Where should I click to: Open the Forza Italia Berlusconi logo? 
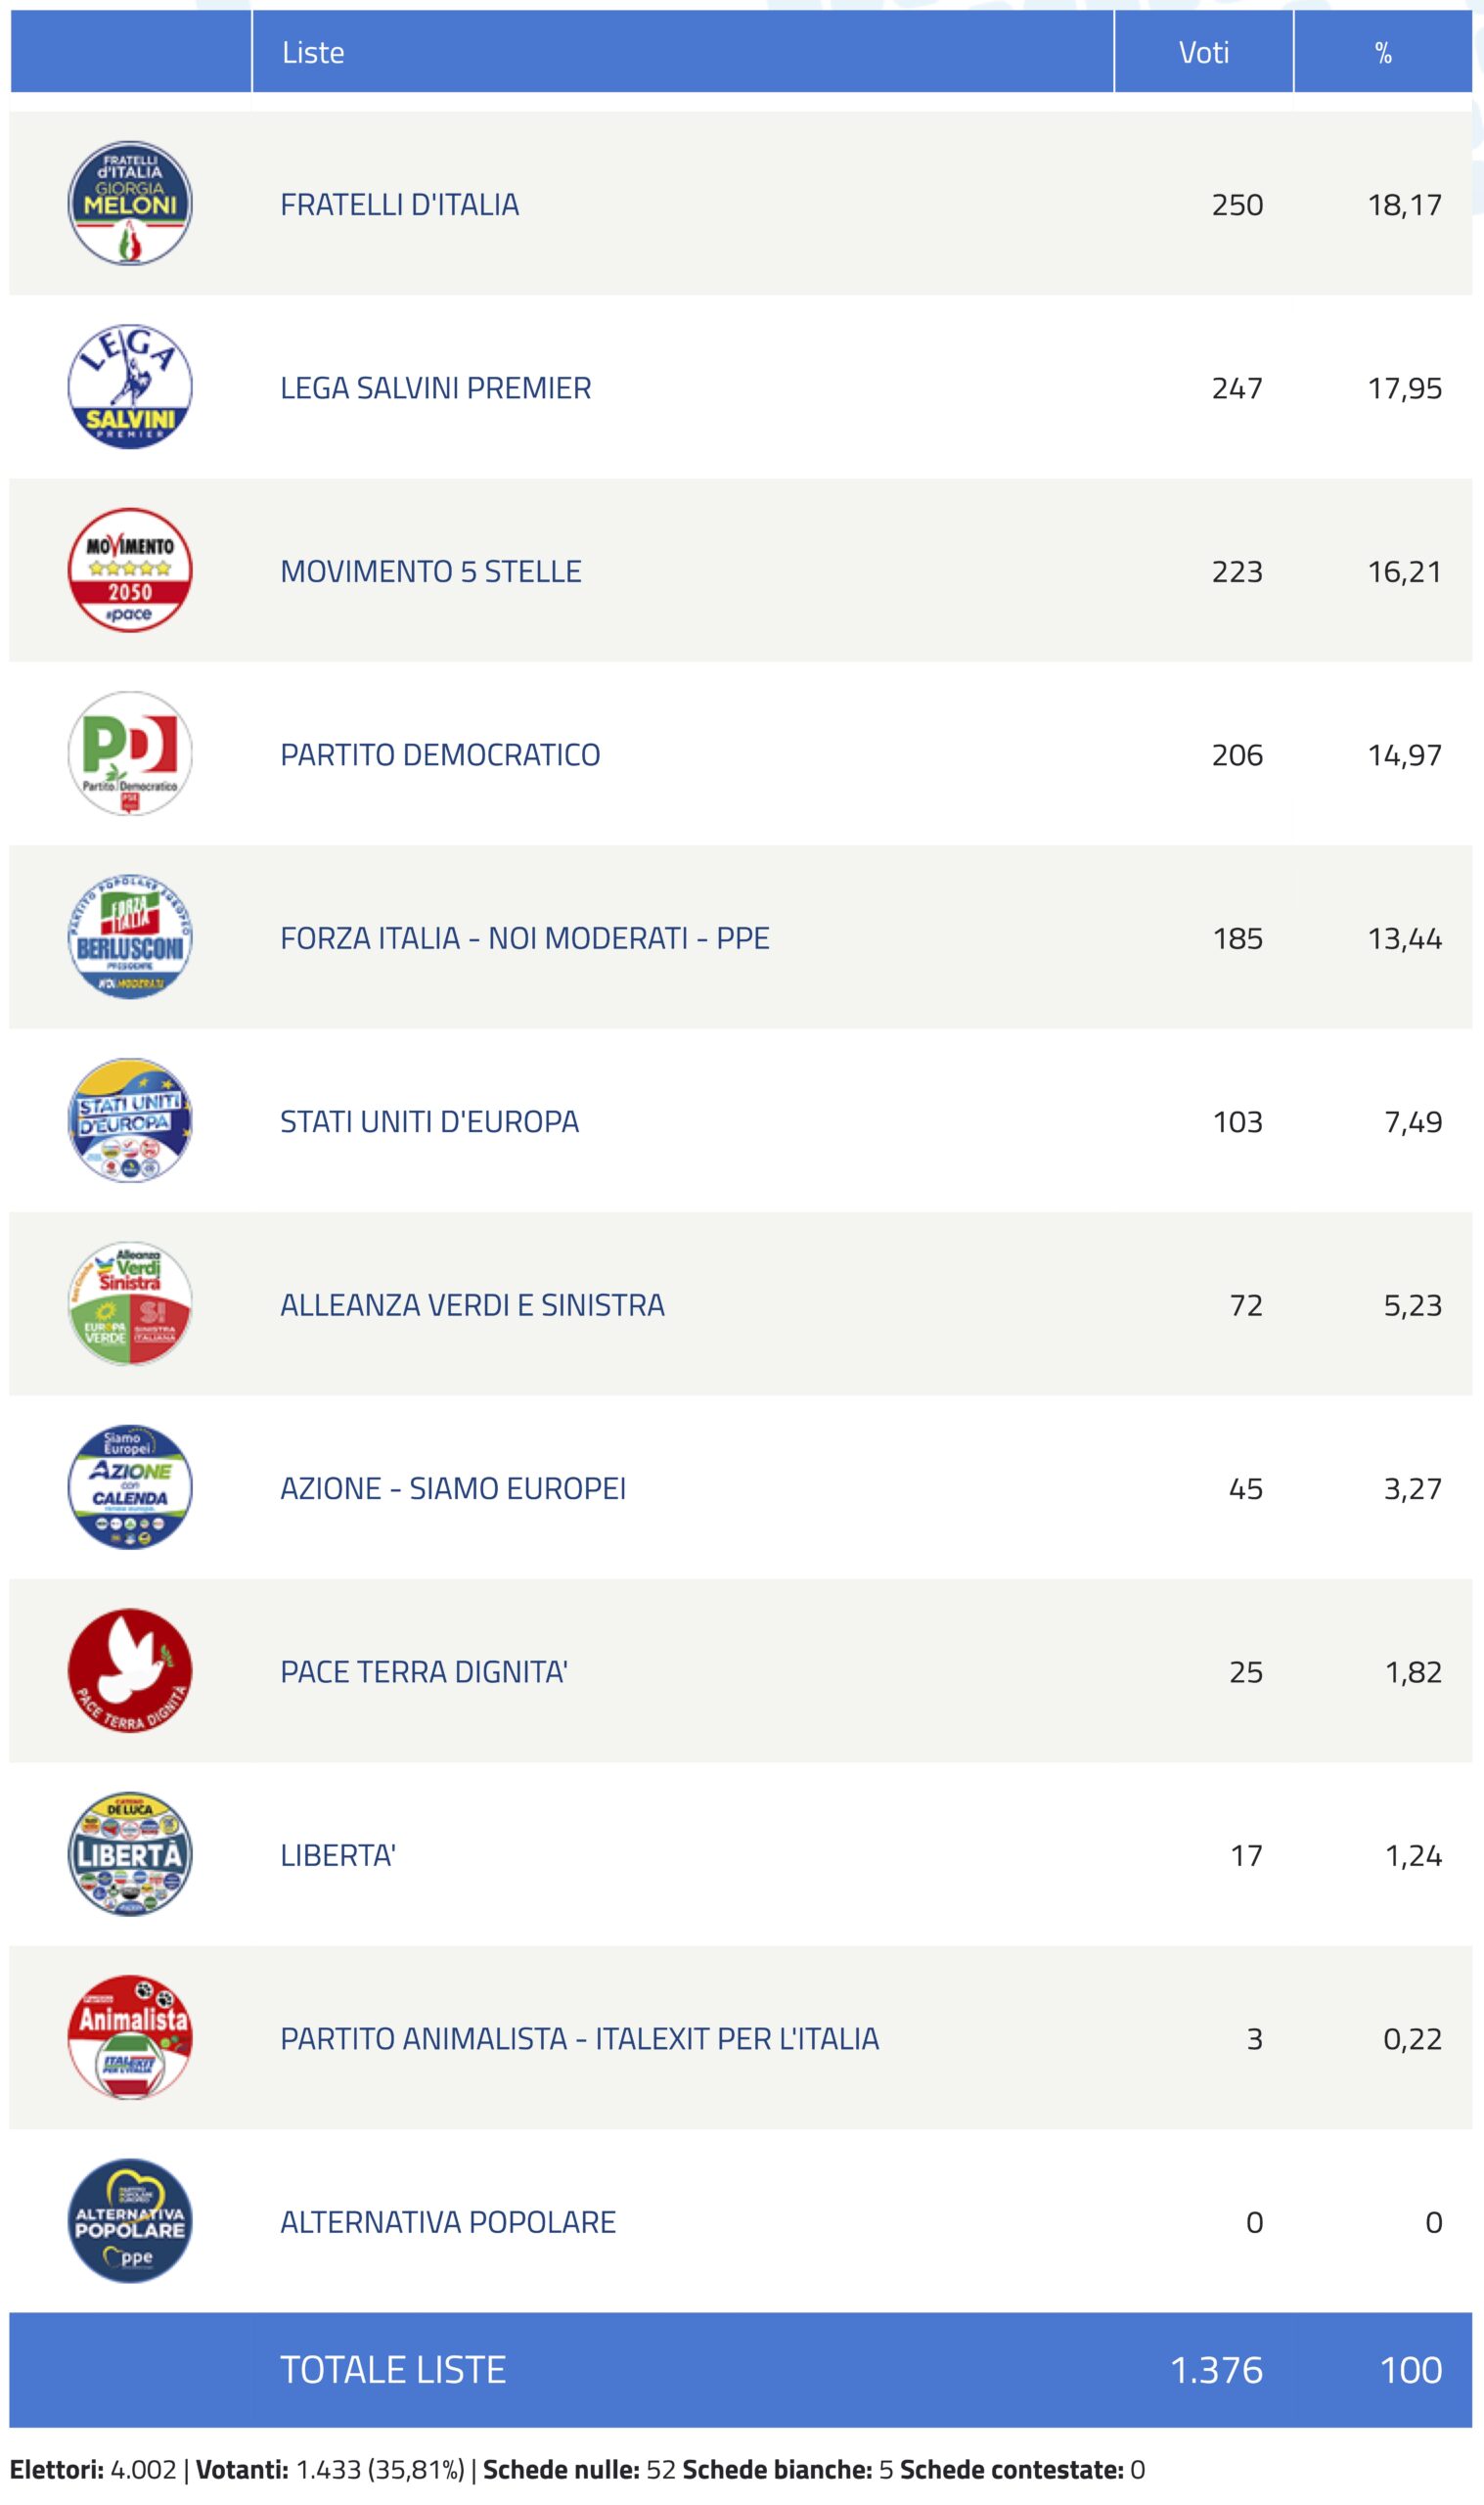click(x=130, y=937)
